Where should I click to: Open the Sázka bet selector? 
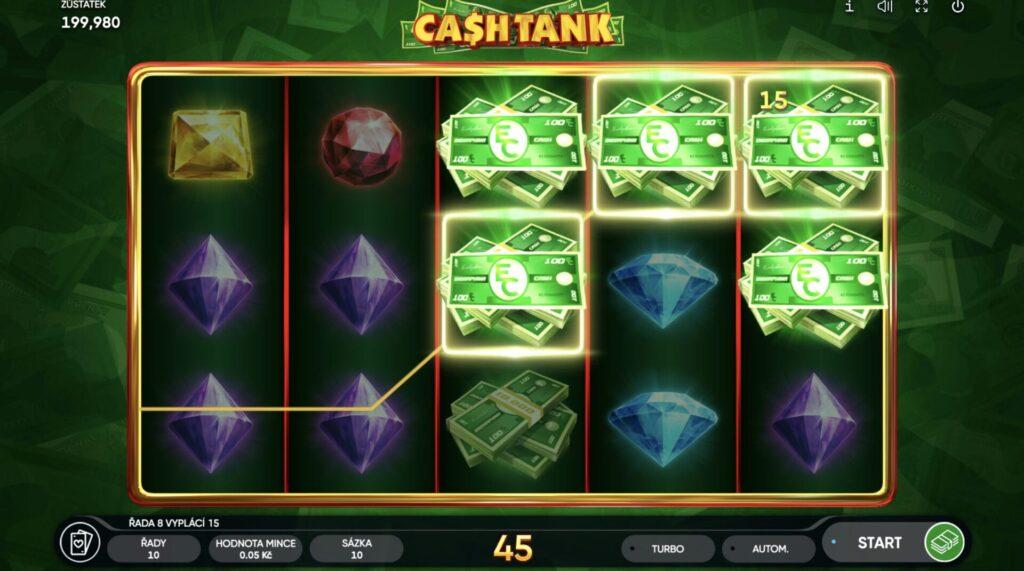pyautogui.click(x=357, y=549)
